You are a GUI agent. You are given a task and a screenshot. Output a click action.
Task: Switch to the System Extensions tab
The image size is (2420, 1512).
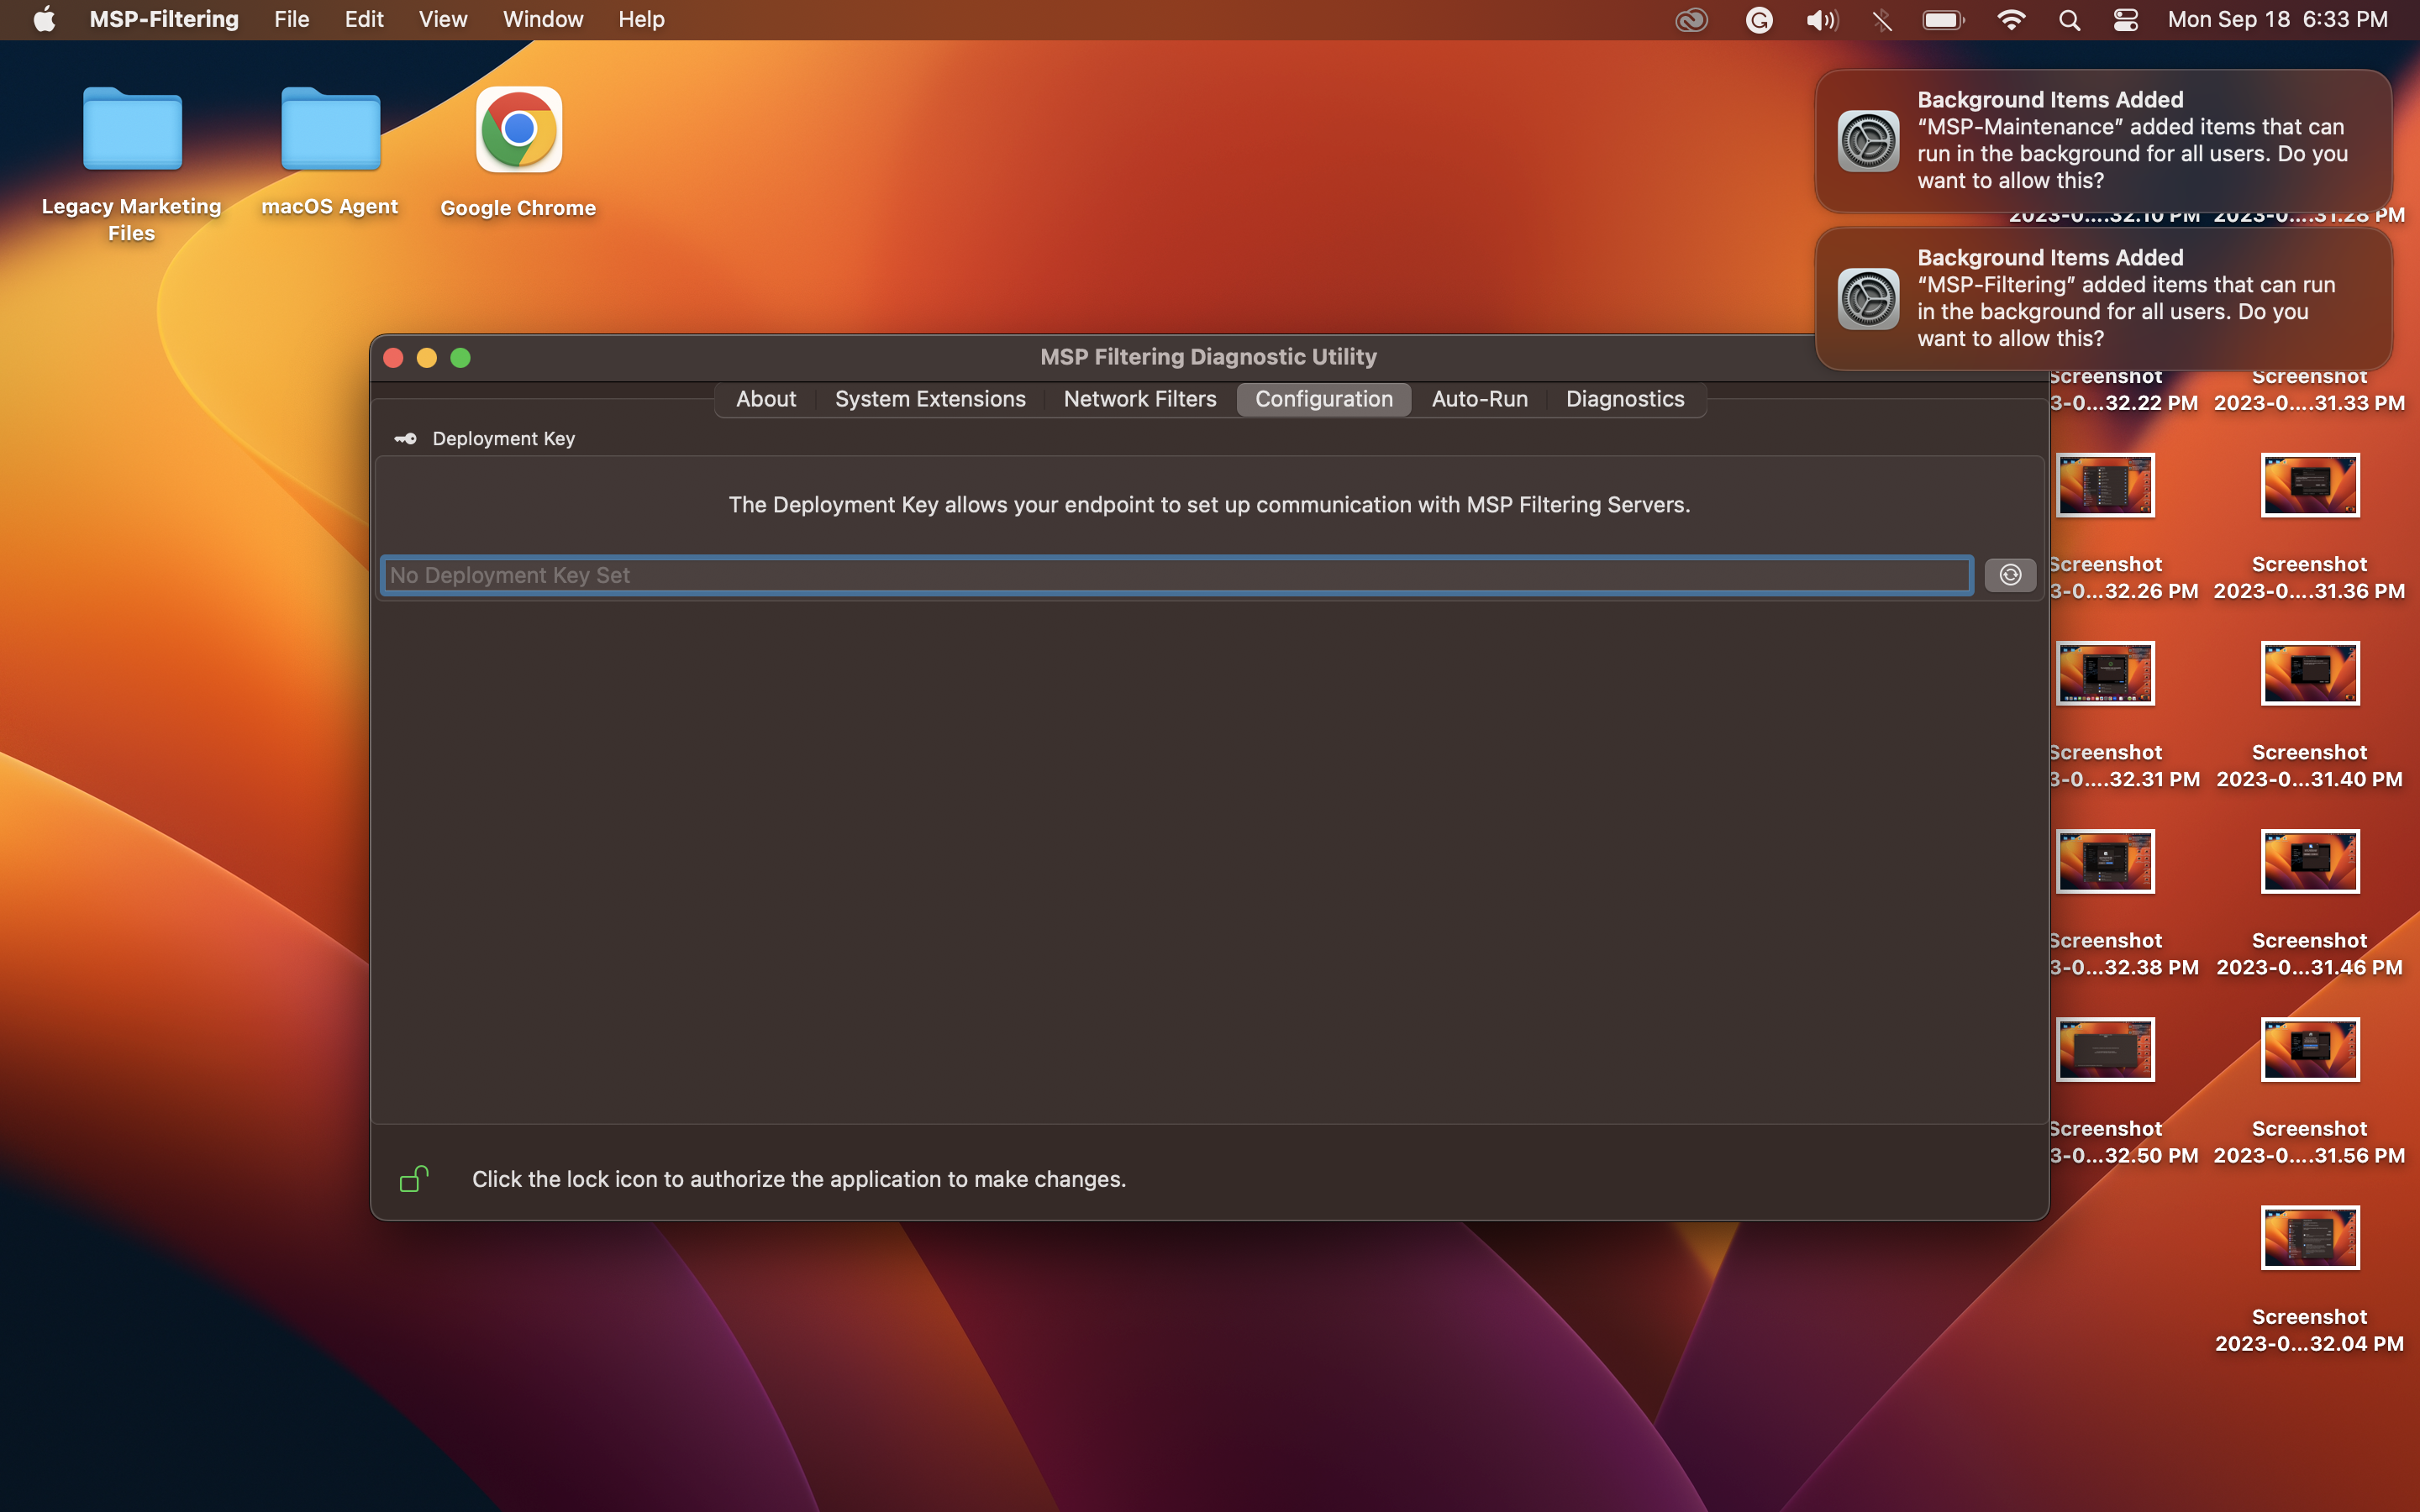[929, 399]
